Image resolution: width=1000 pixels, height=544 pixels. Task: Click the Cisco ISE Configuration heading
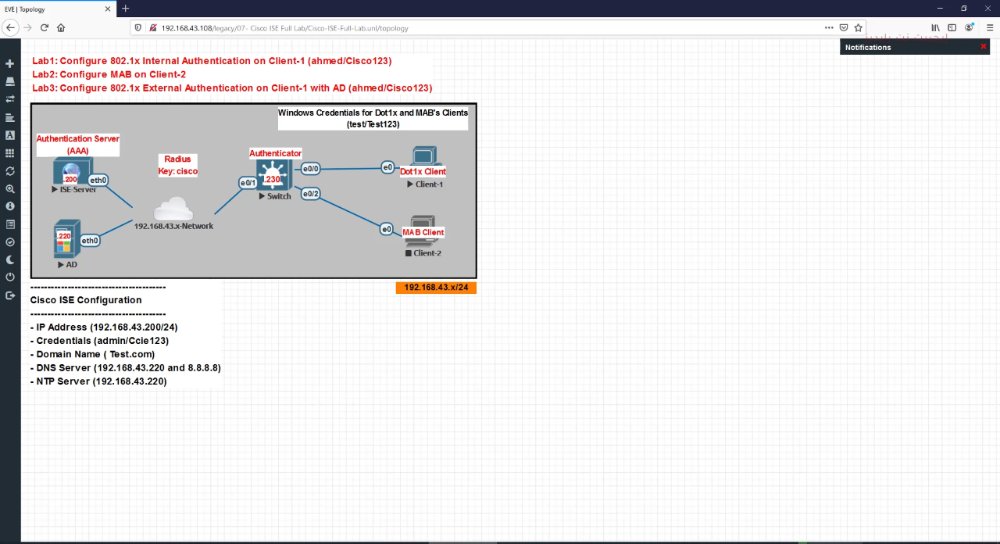pyautogui.click(x=86, y=300)
